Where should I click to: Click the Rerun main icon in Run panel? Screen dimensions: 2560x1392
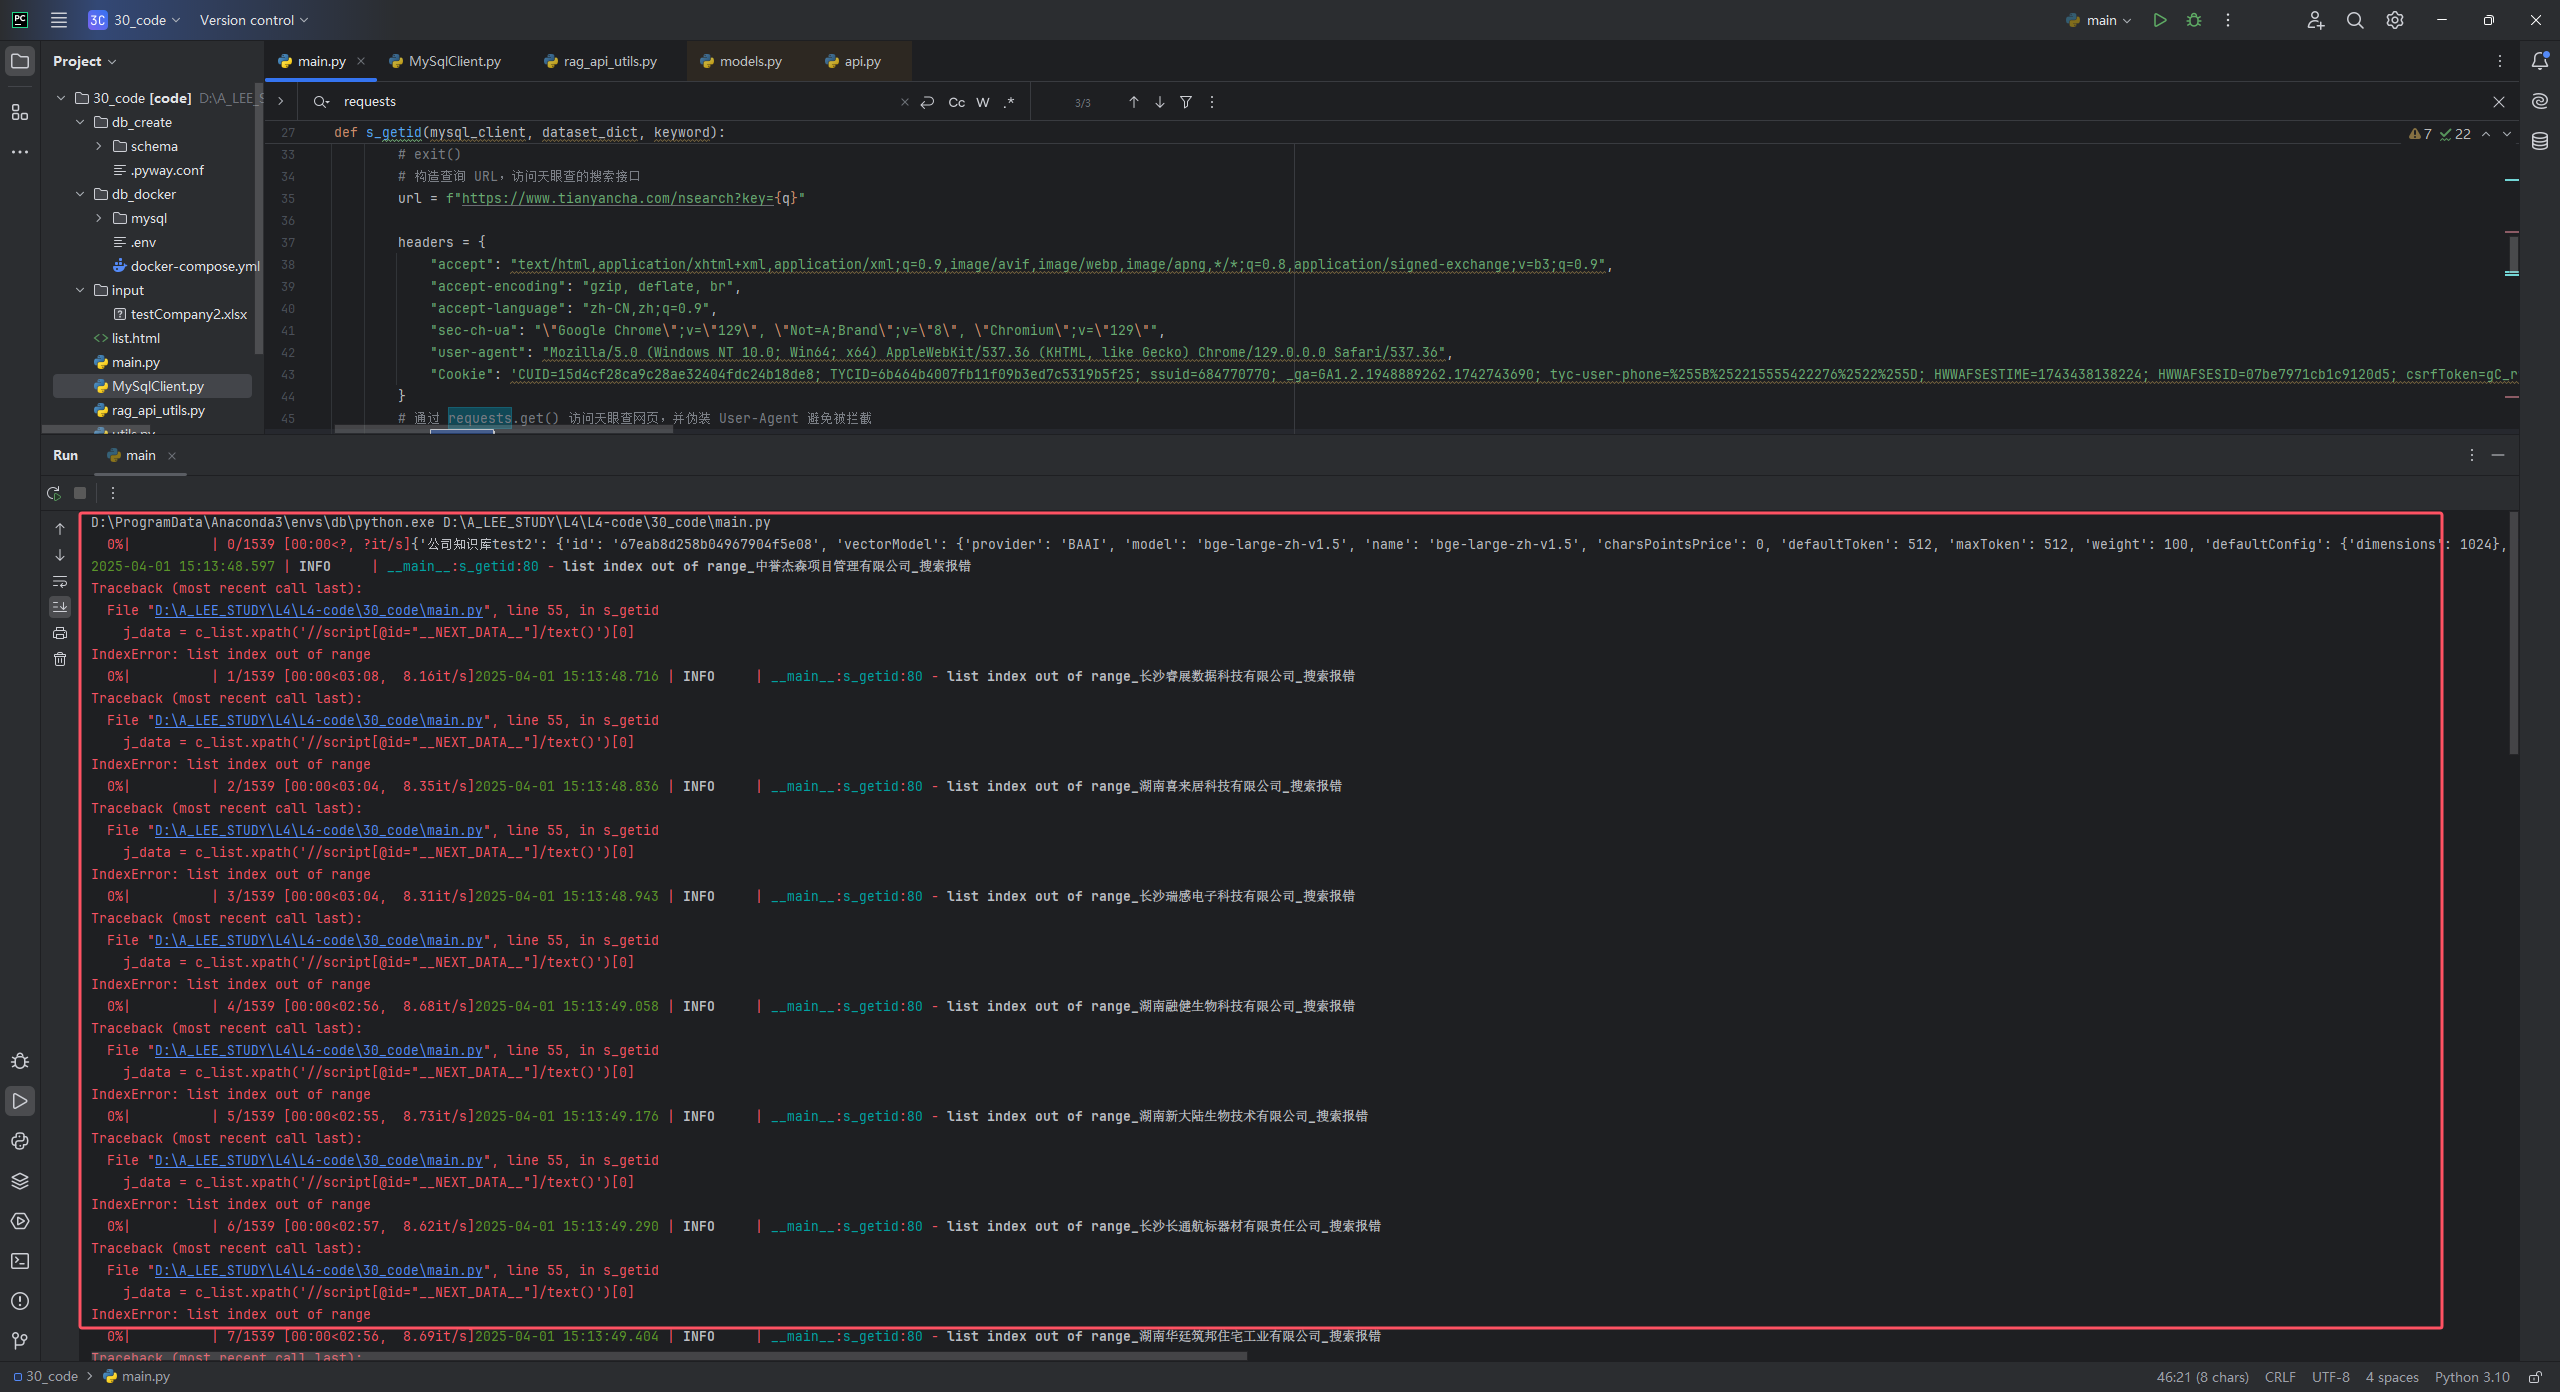pos(54,493)
